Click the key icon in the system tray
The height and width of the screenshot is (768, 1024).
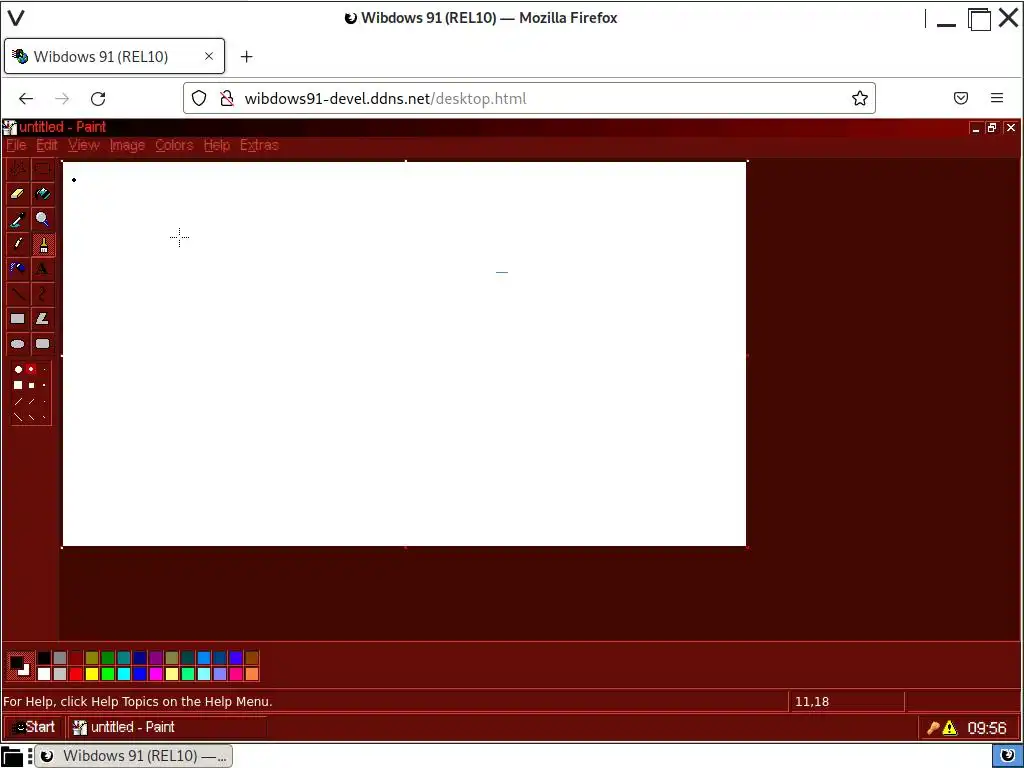[933, 728]
